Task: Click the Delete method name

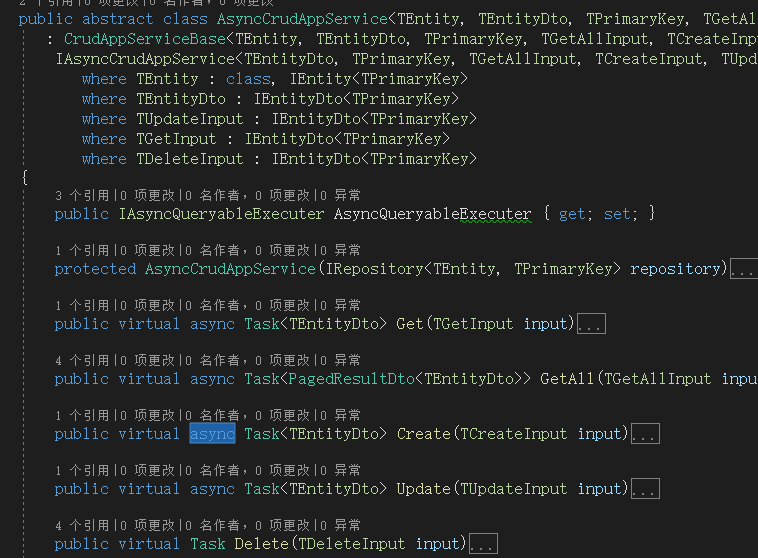Action: click(x=262, y=544)
